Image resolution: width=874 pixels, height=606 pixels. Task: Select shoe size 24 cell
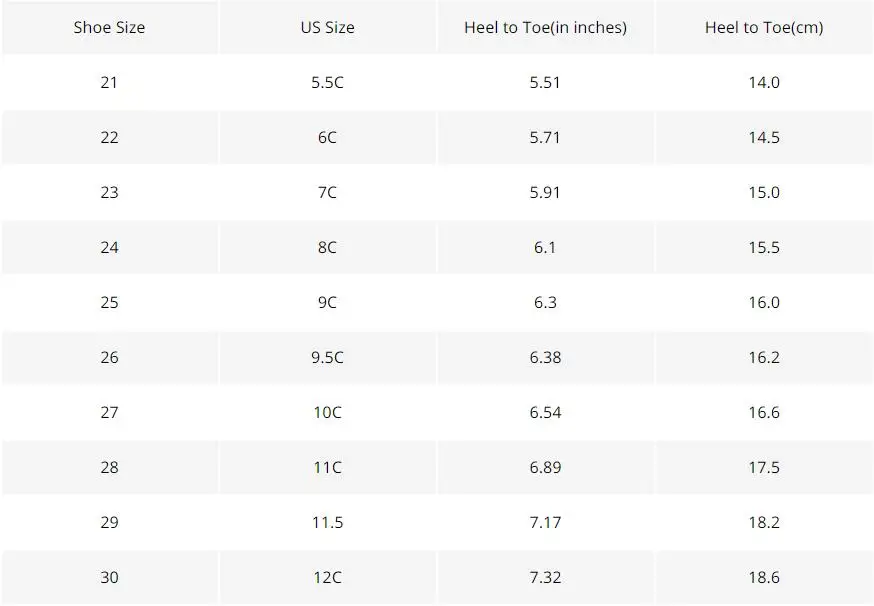click(109, 248)
